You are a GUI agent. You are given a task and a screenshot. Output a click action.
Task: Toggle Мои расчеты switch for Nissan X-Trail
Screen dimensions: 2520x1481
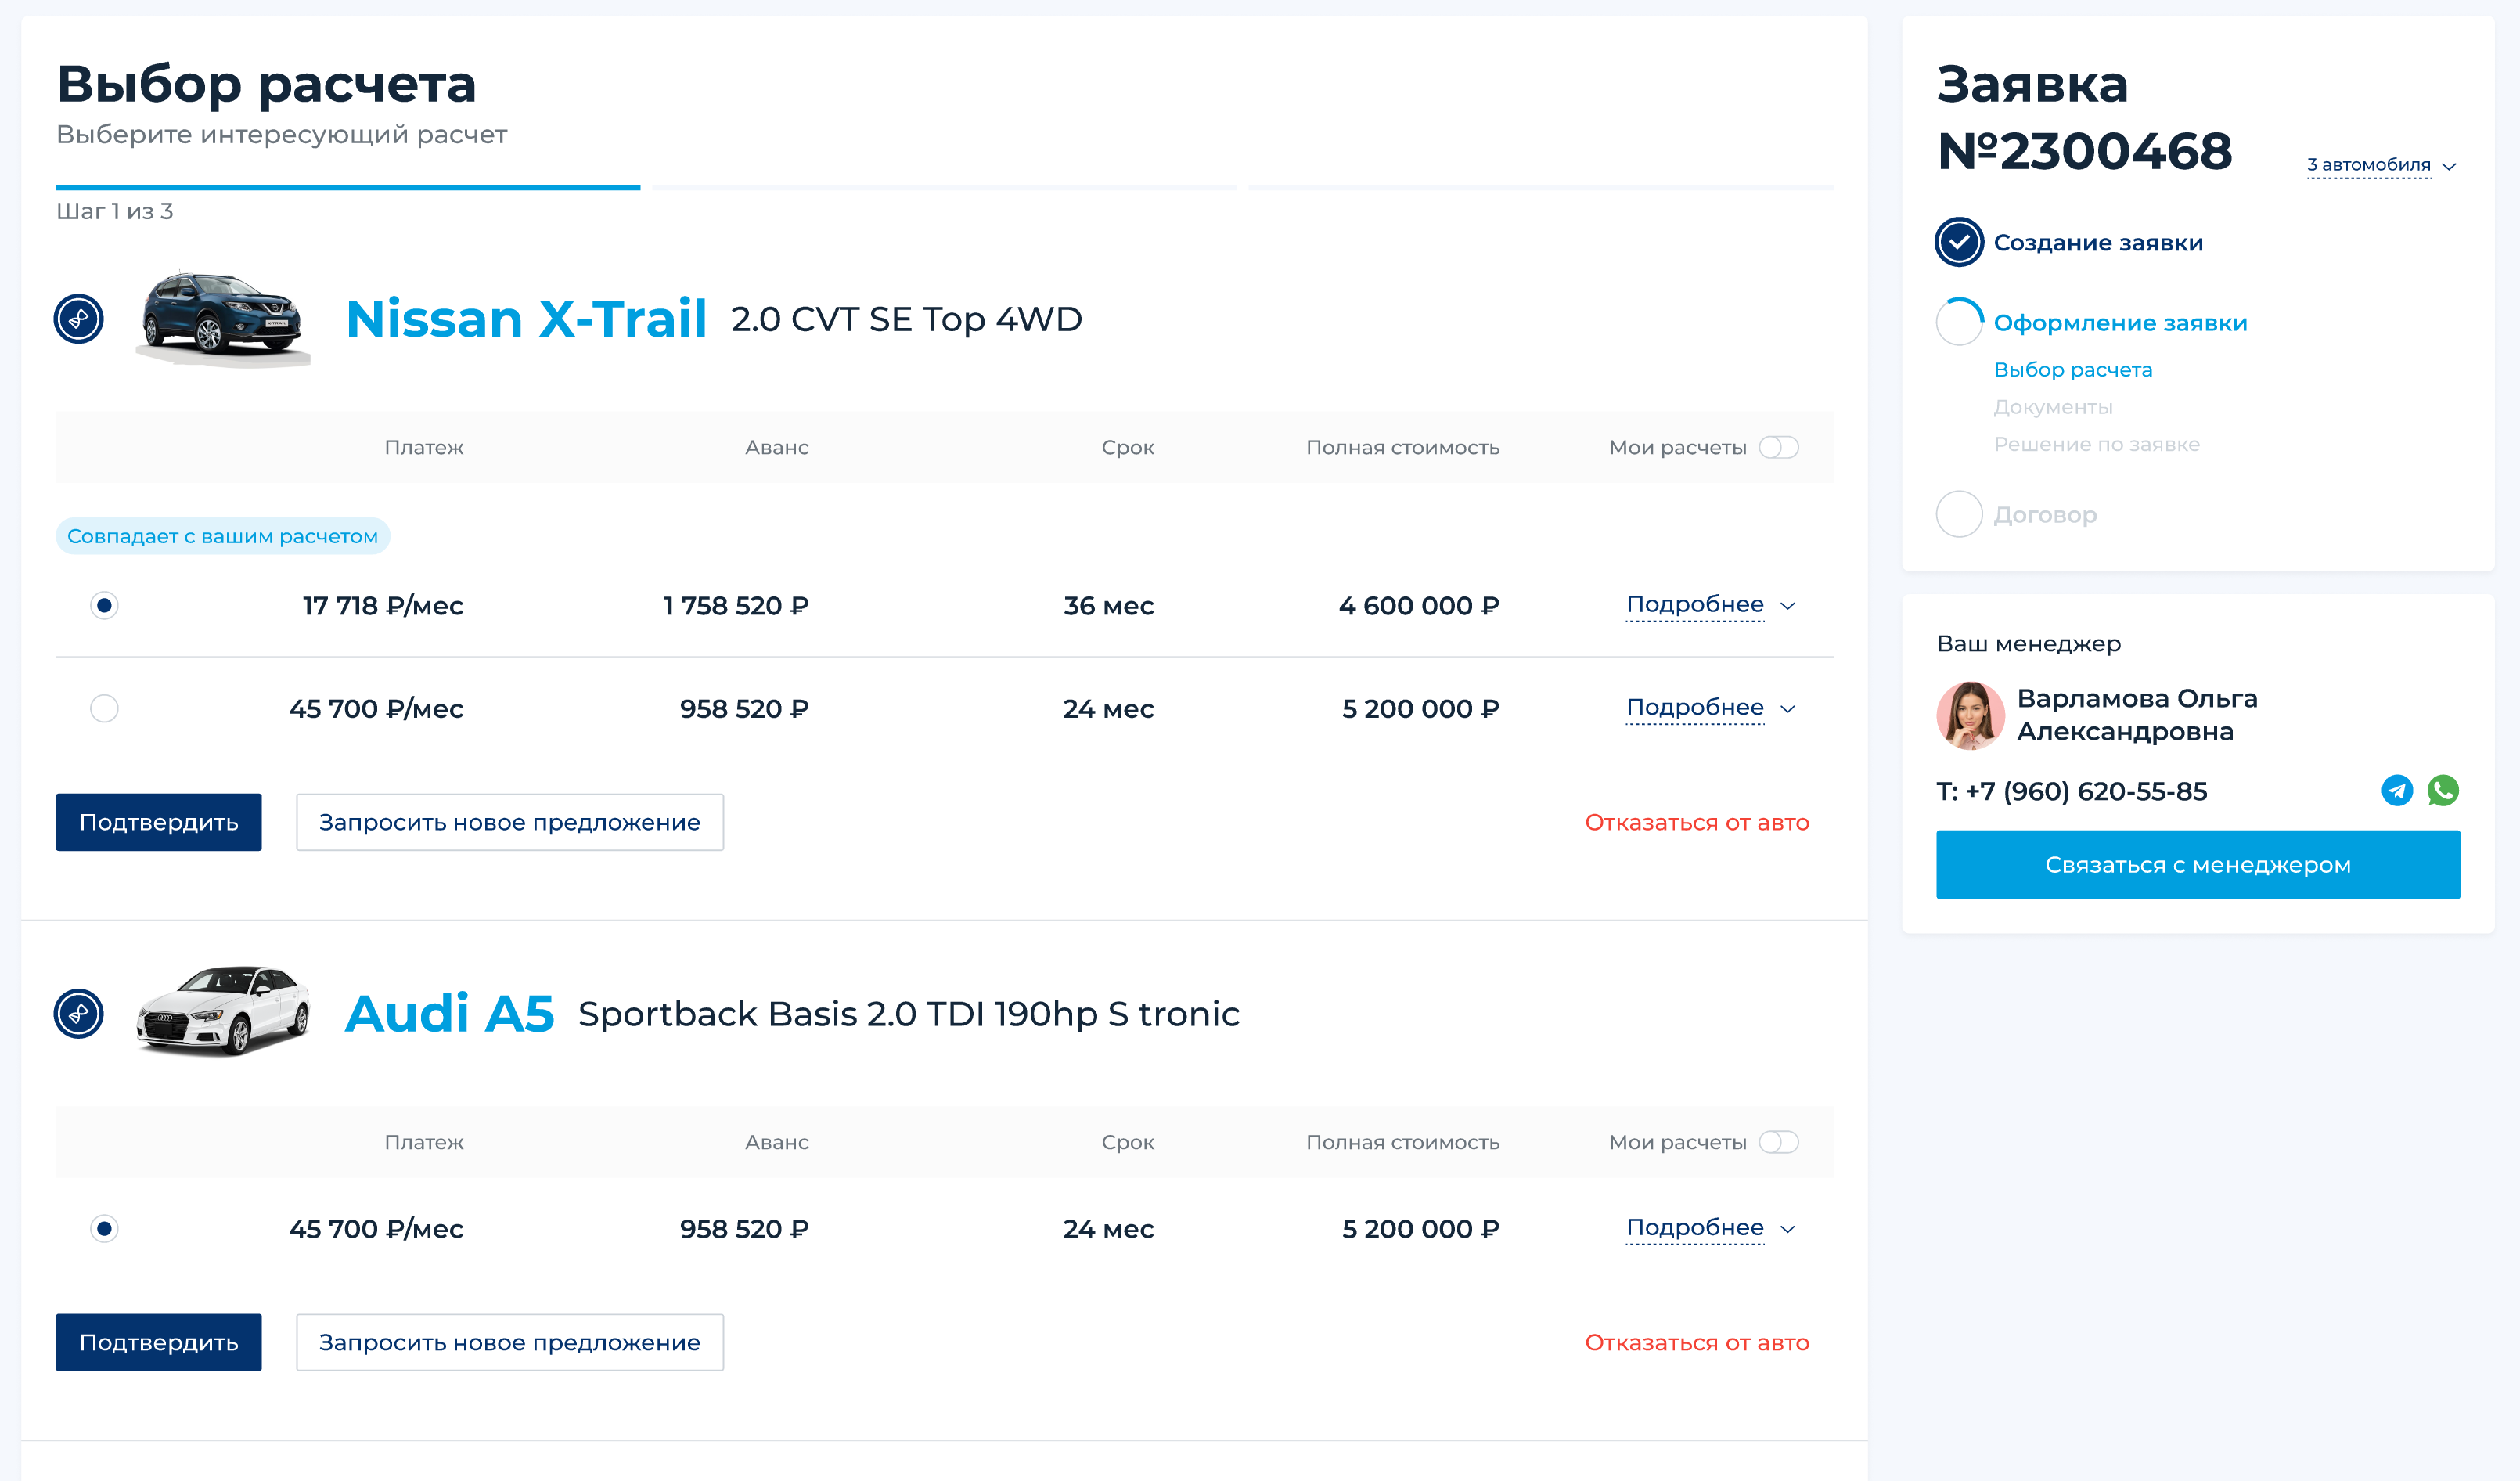[1778, 447]
